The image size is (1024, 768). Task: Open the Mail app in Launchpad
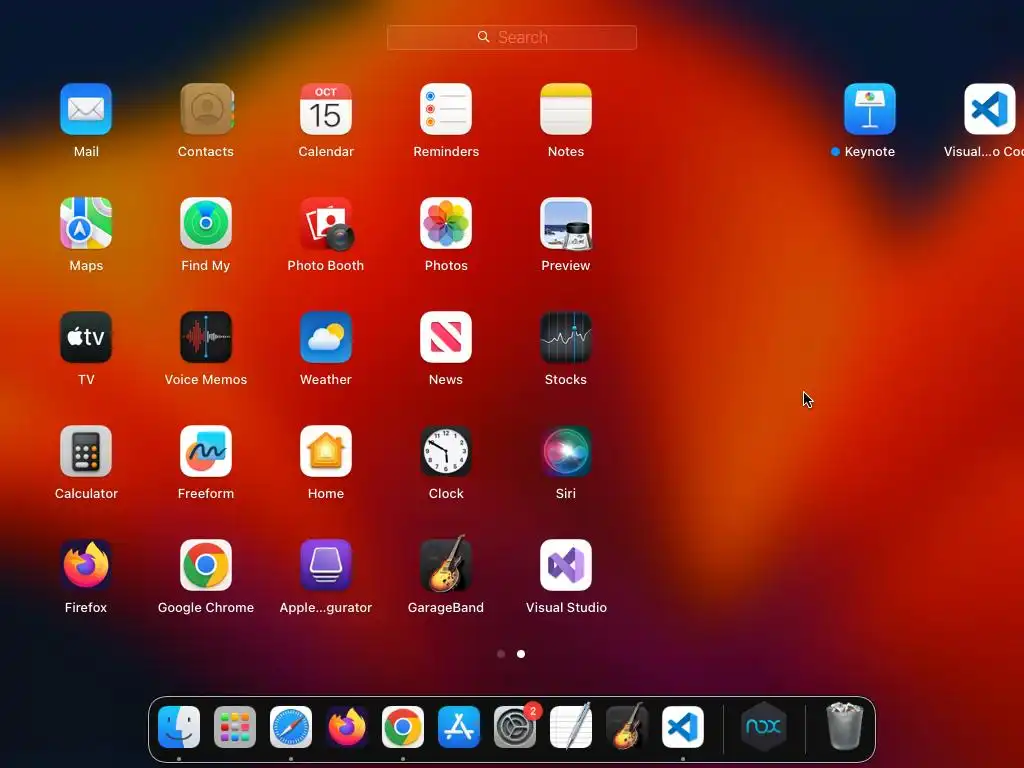86,109
